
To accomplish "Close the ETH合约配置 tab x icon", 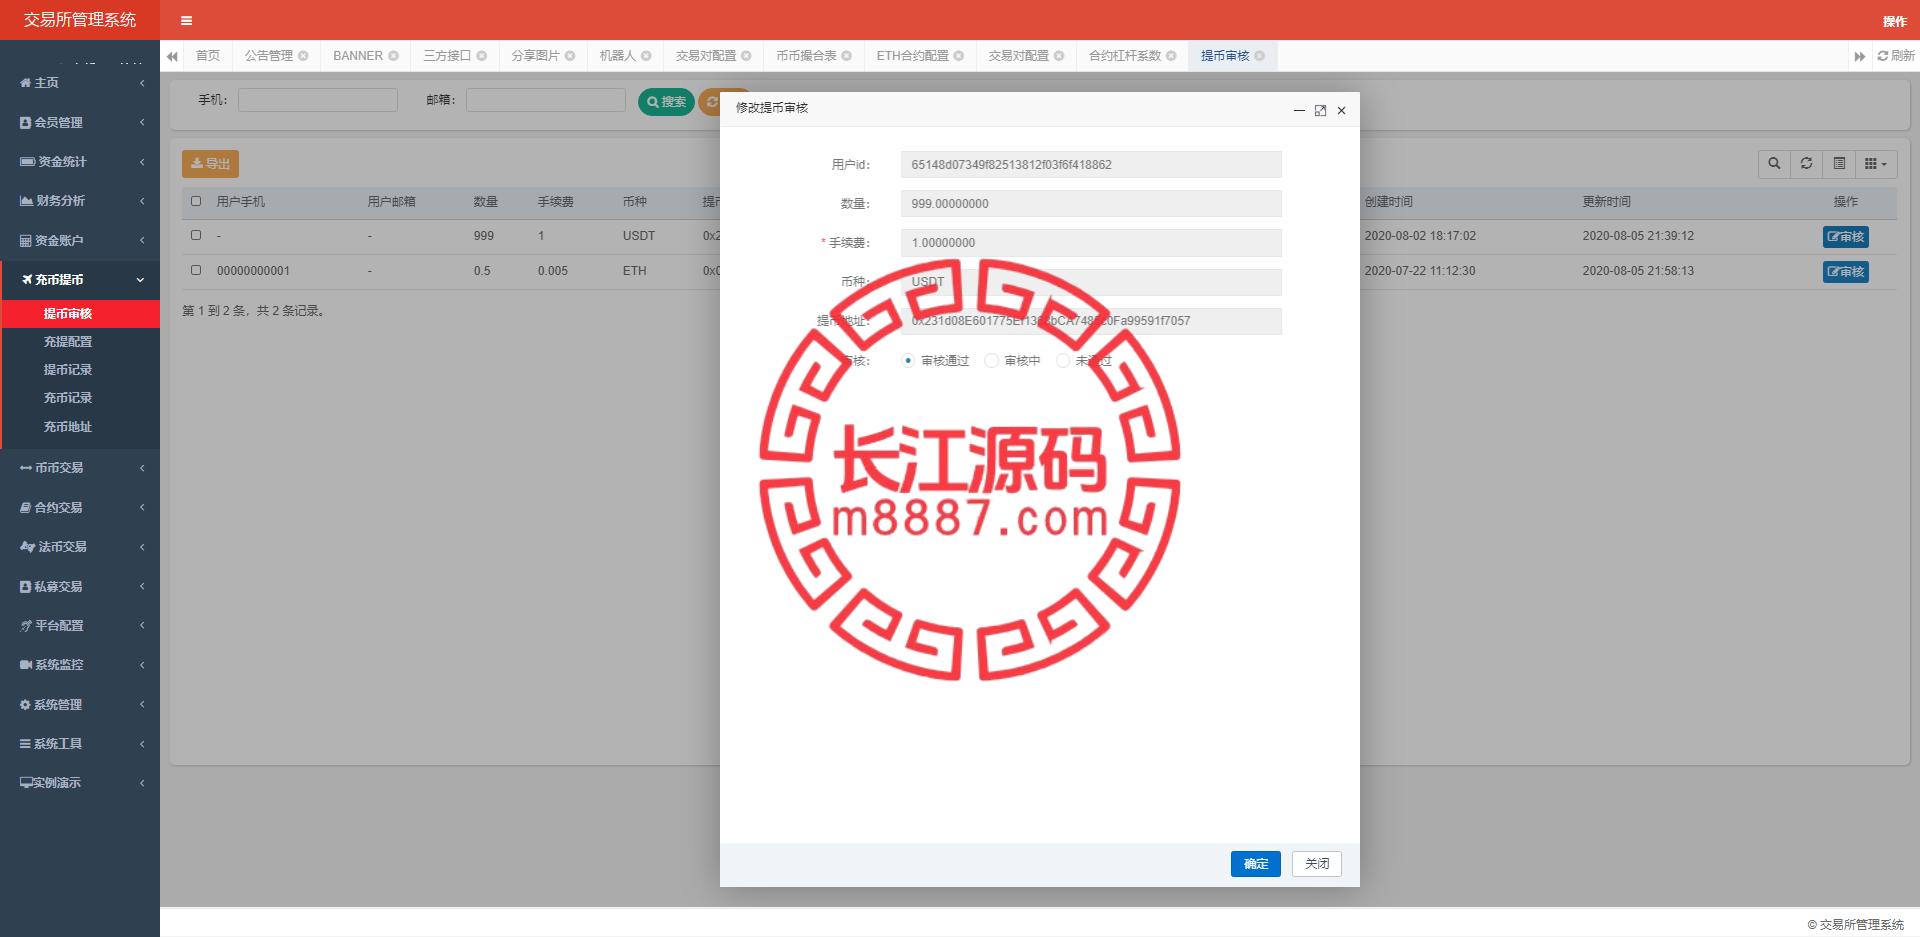I will click(958, 56).
